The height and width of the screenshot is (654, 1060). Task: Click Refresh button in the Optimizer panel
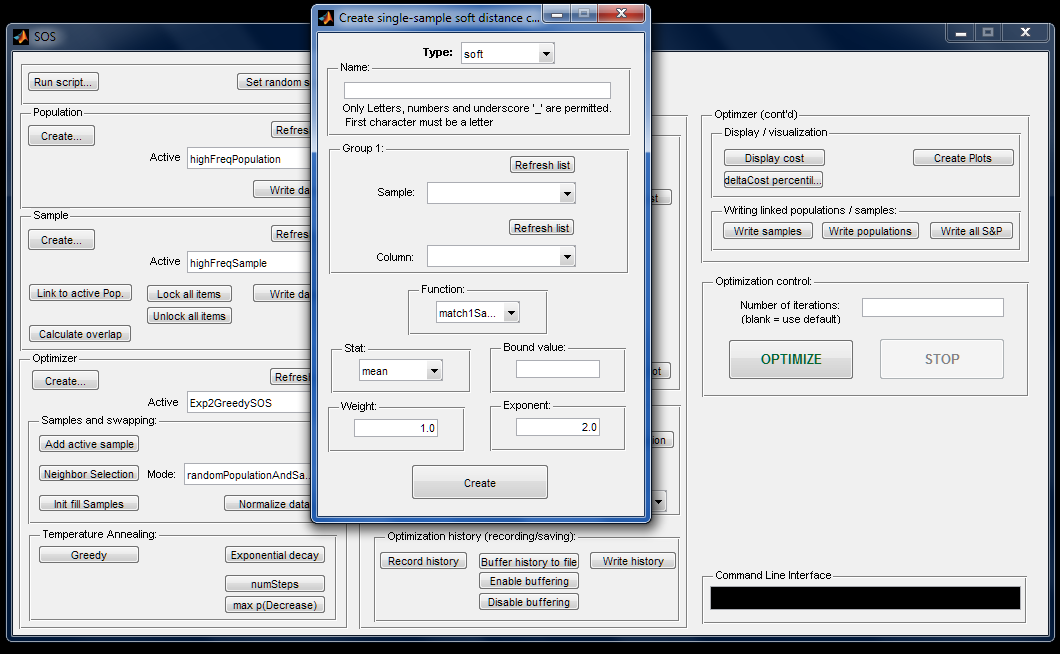click(291, 377)
